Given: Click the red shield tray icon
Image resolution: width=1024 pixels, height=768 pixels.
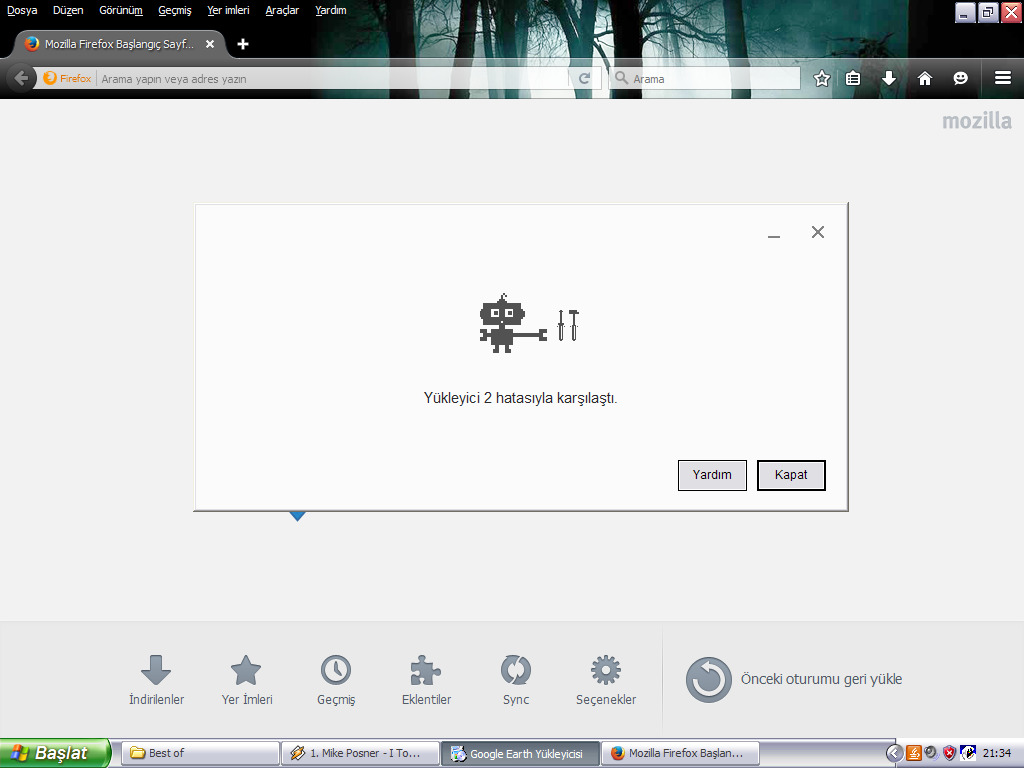Looking at the screenshot, I should click(950, 753).
